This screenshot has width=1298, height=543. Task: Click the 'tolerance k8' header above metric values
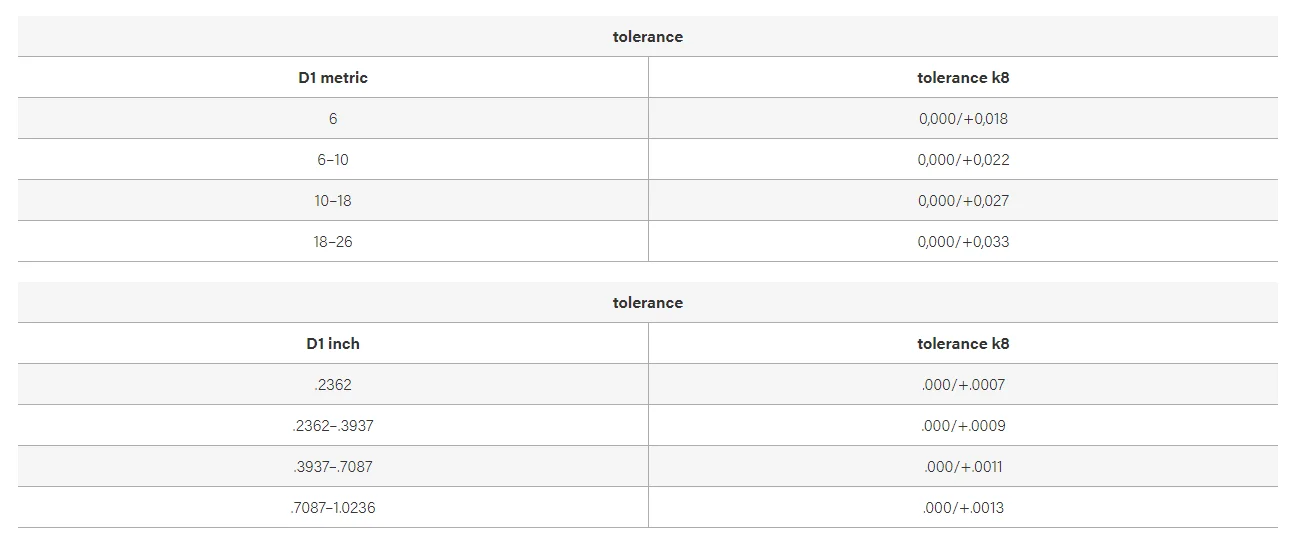(963, 77)
